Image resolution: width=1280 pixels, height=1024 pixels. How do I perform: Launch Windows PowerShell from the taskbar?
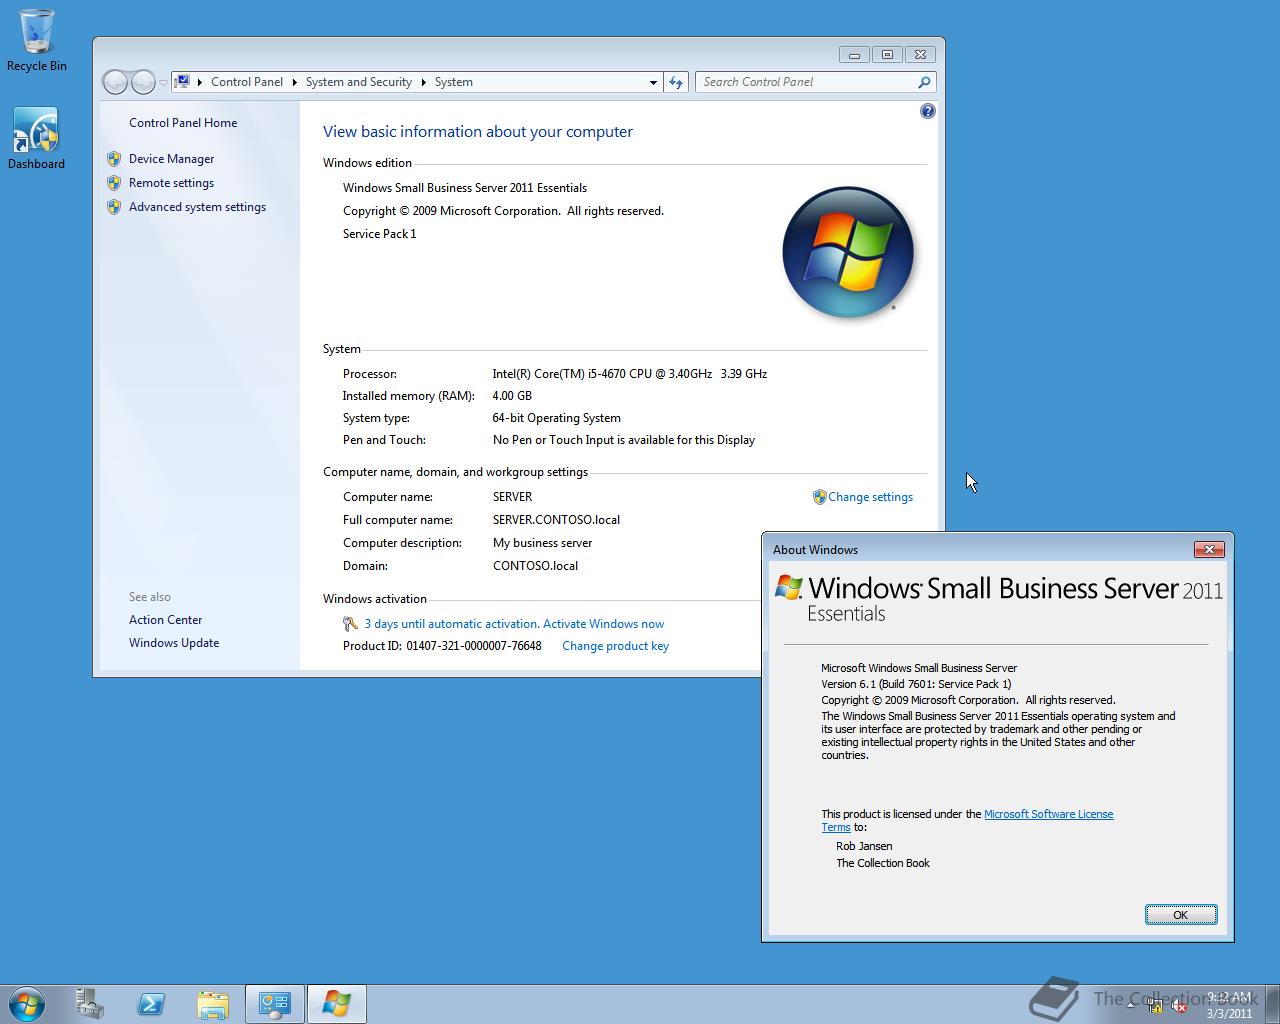coord(151,1003)
